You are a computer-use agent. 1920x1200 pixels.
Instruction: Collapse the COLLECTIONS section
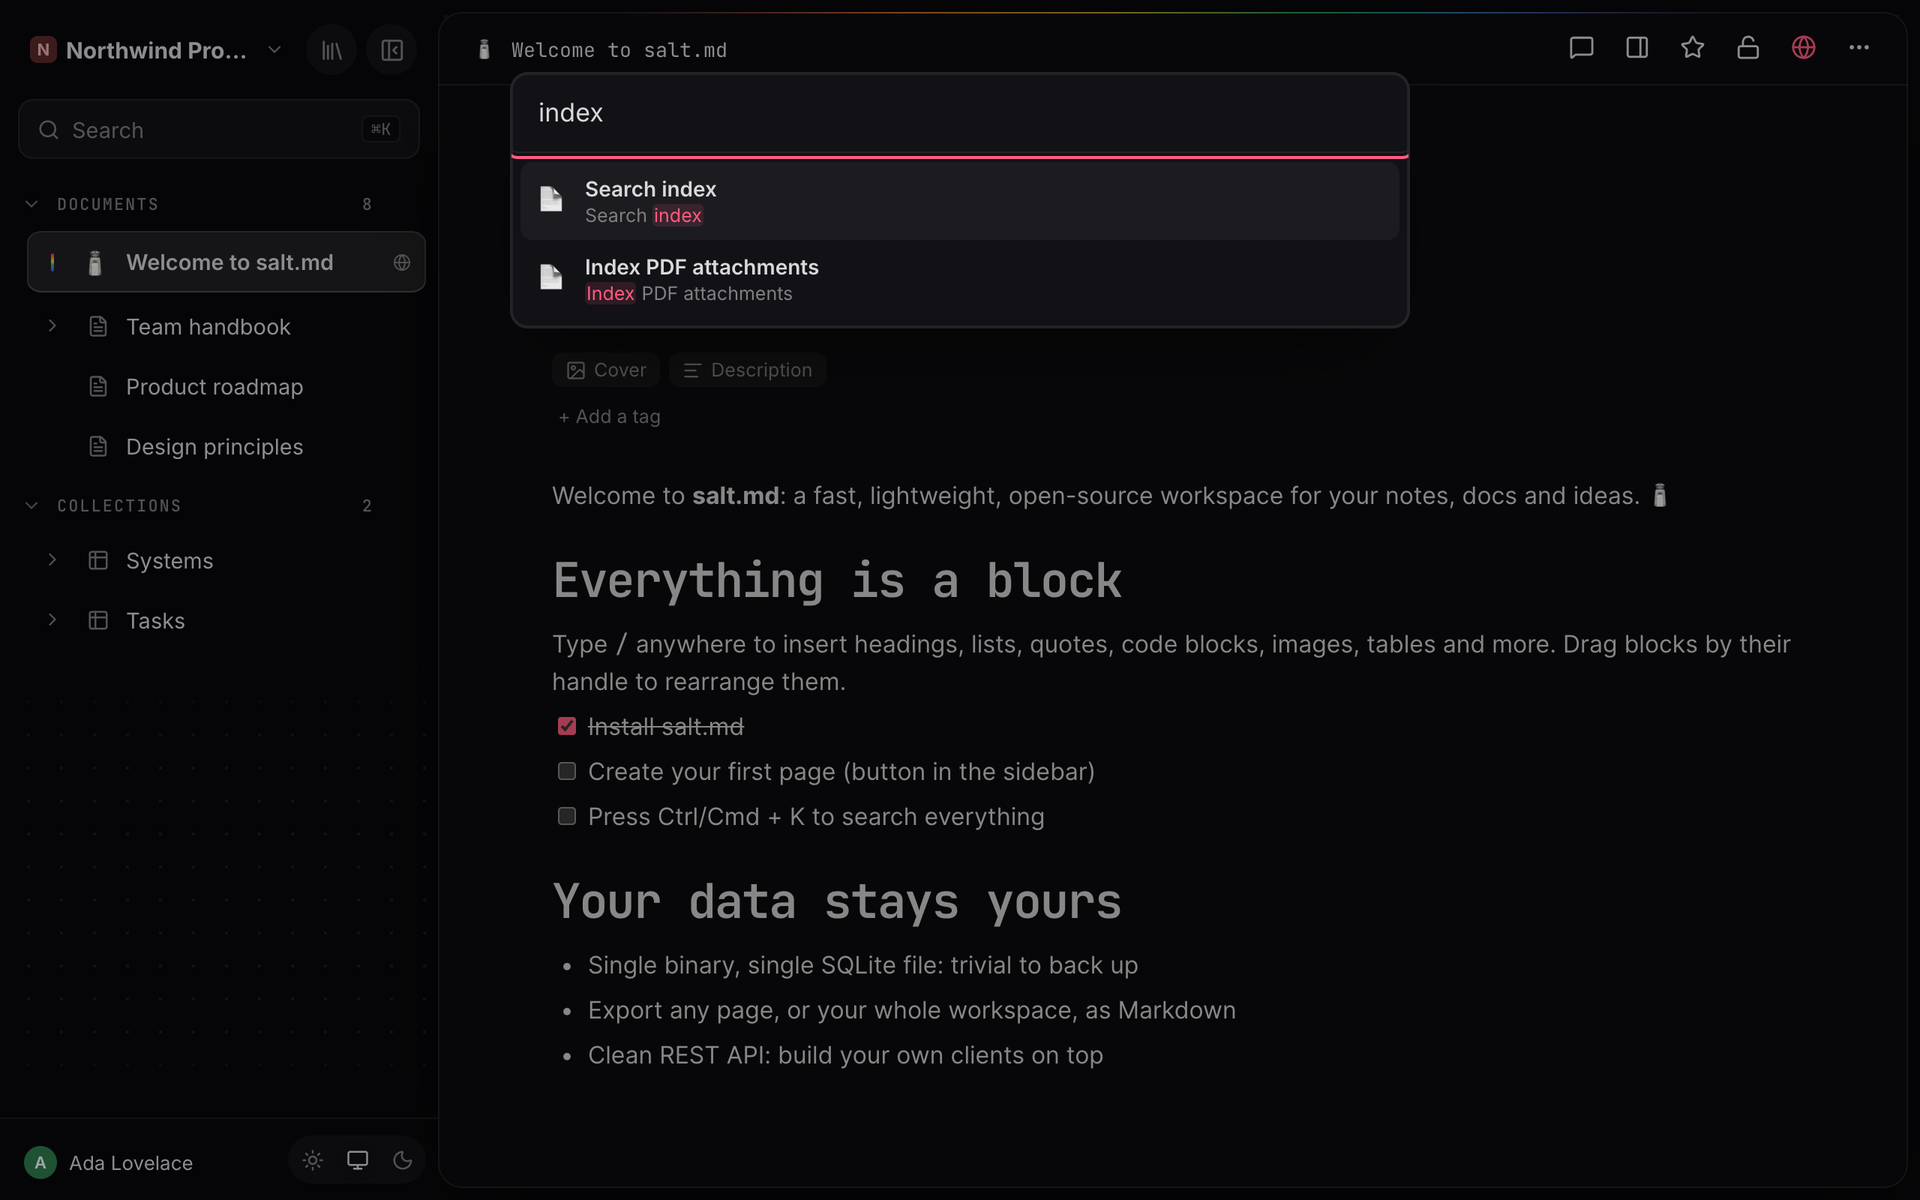click(32, 506)
